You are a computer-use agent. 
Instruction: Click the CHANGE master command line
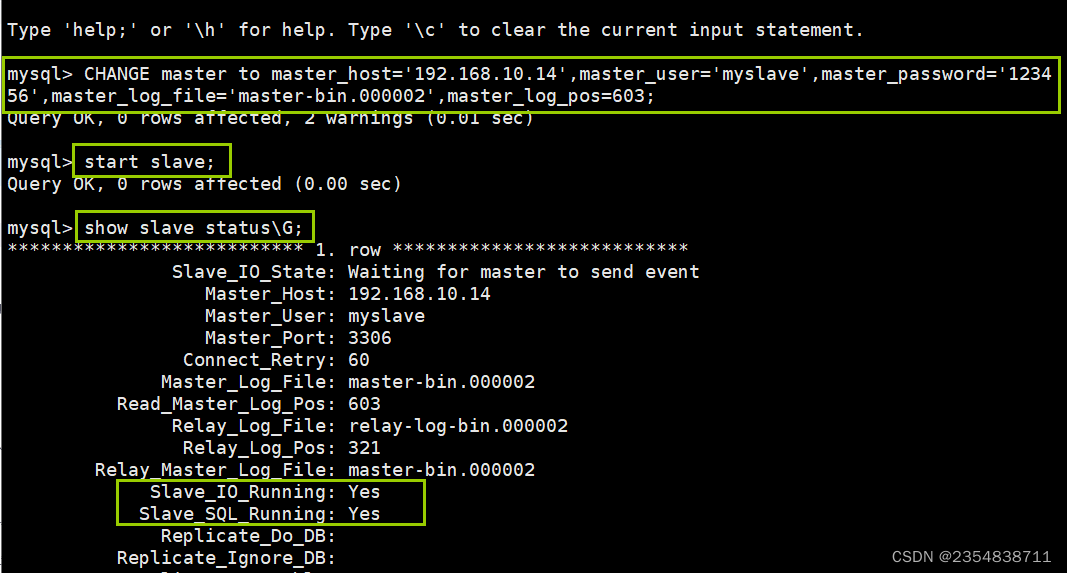[x=529, y=84]
